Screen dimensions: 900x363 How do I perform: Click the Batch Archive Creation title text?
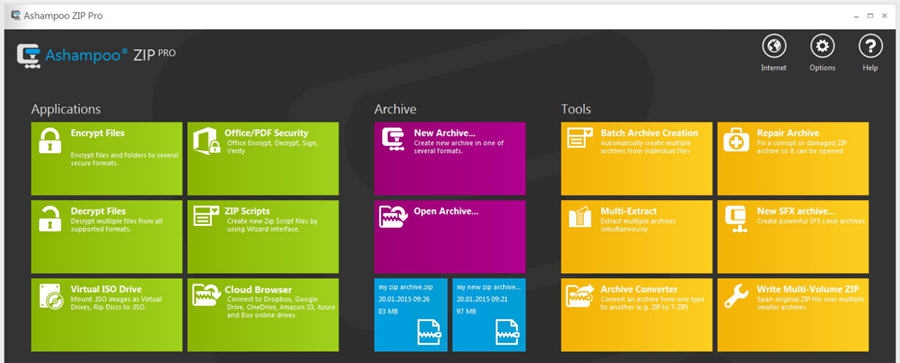click(649, 133)
